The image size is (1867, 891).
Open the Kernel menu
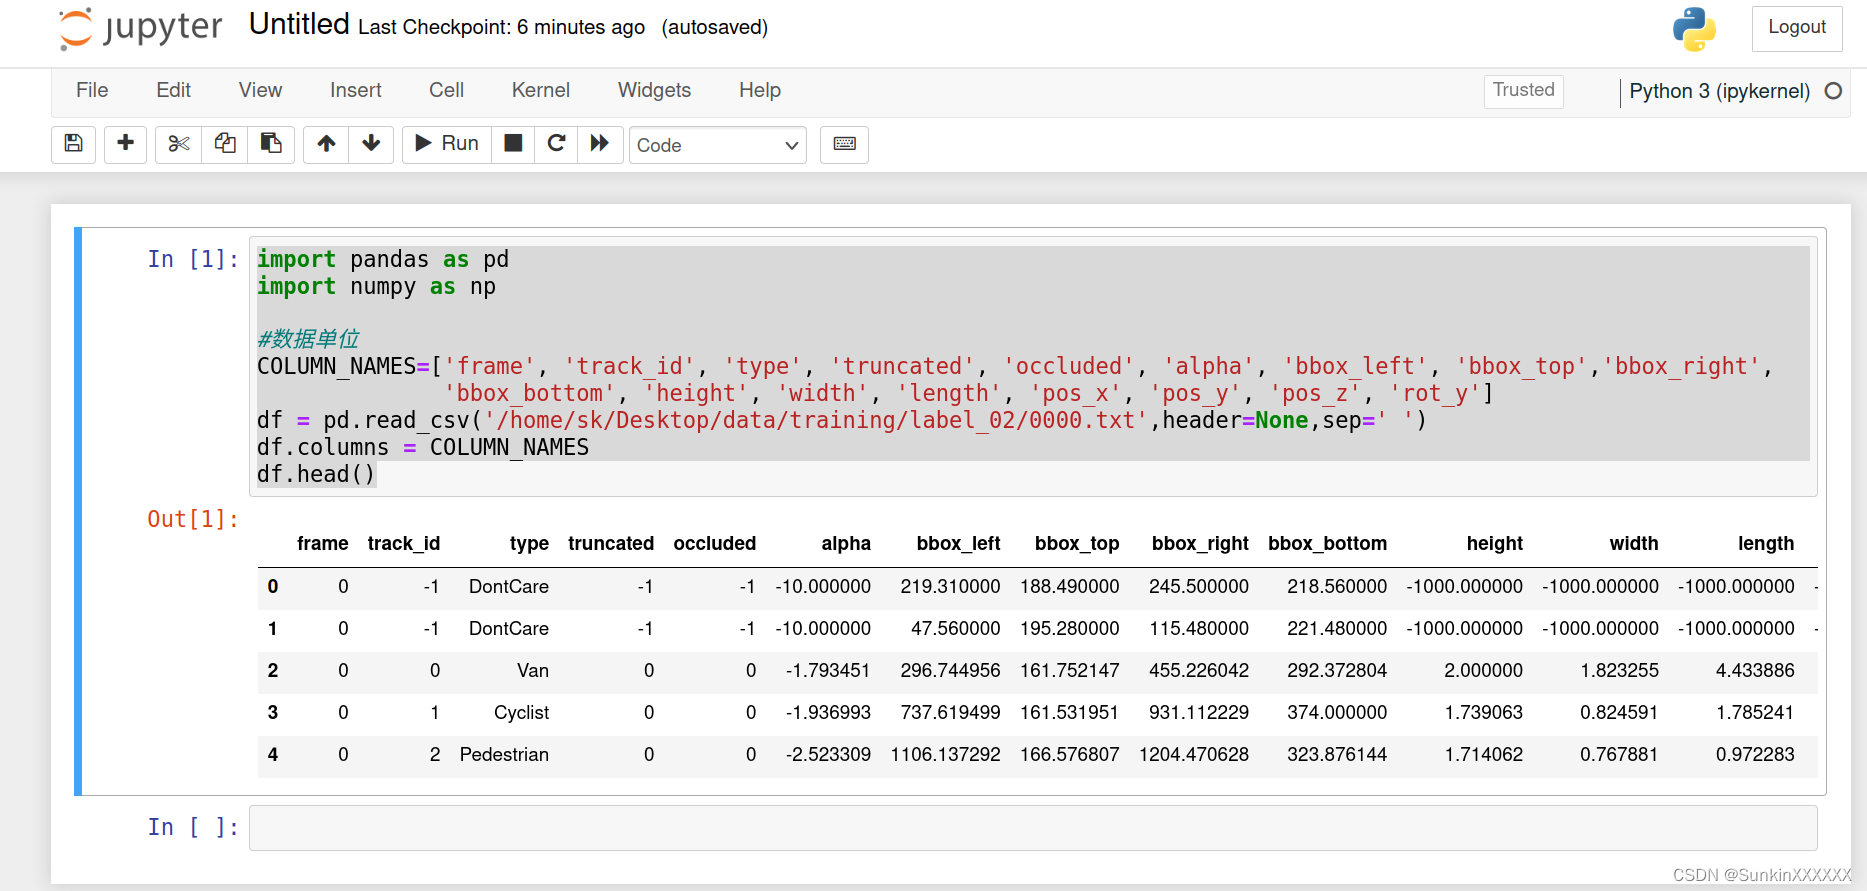[x=540, y=90]
